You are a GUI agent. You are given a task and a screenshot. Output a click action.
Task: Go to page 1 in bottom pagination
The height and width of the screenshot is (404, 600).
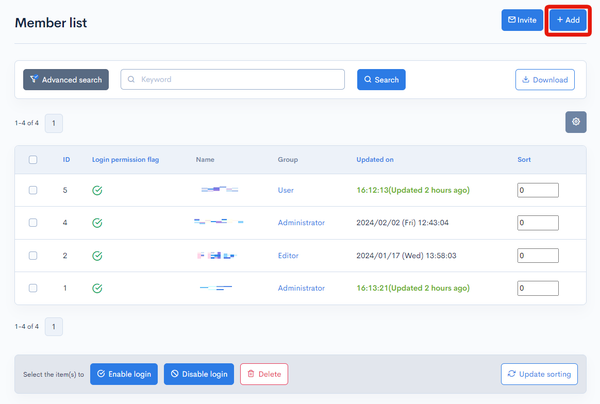[x=54, y=327]
